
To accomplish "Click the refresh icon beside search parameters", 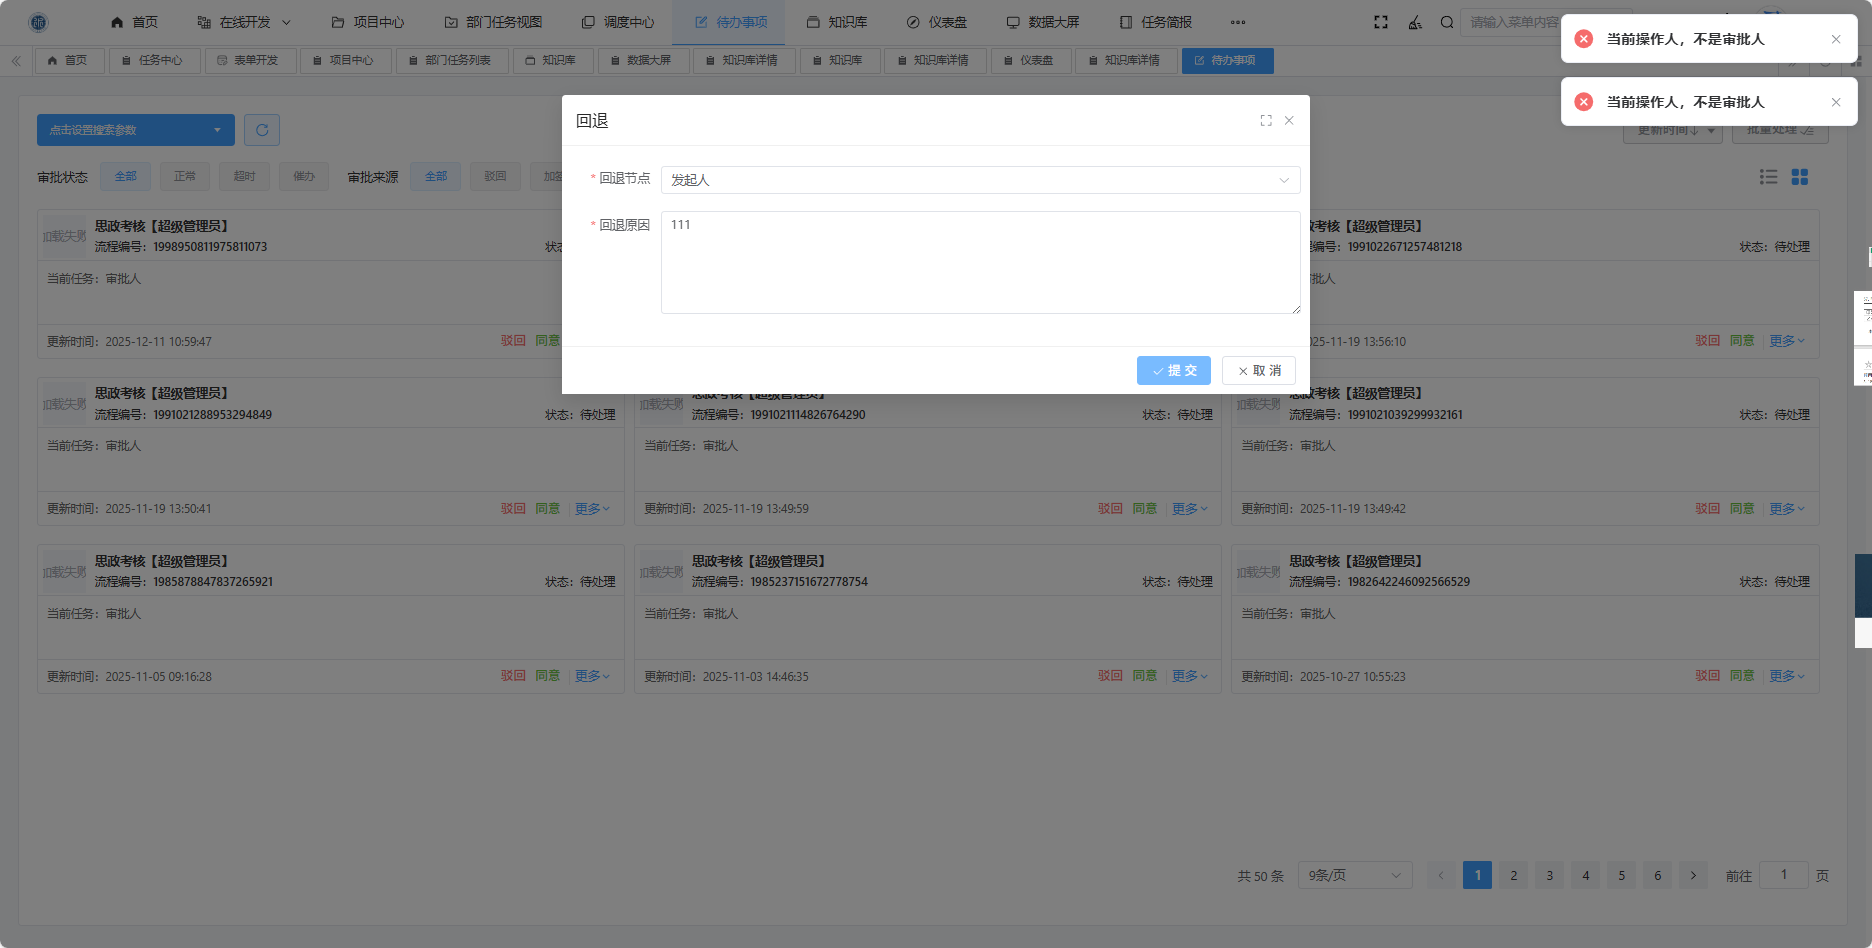I will 262,130.
